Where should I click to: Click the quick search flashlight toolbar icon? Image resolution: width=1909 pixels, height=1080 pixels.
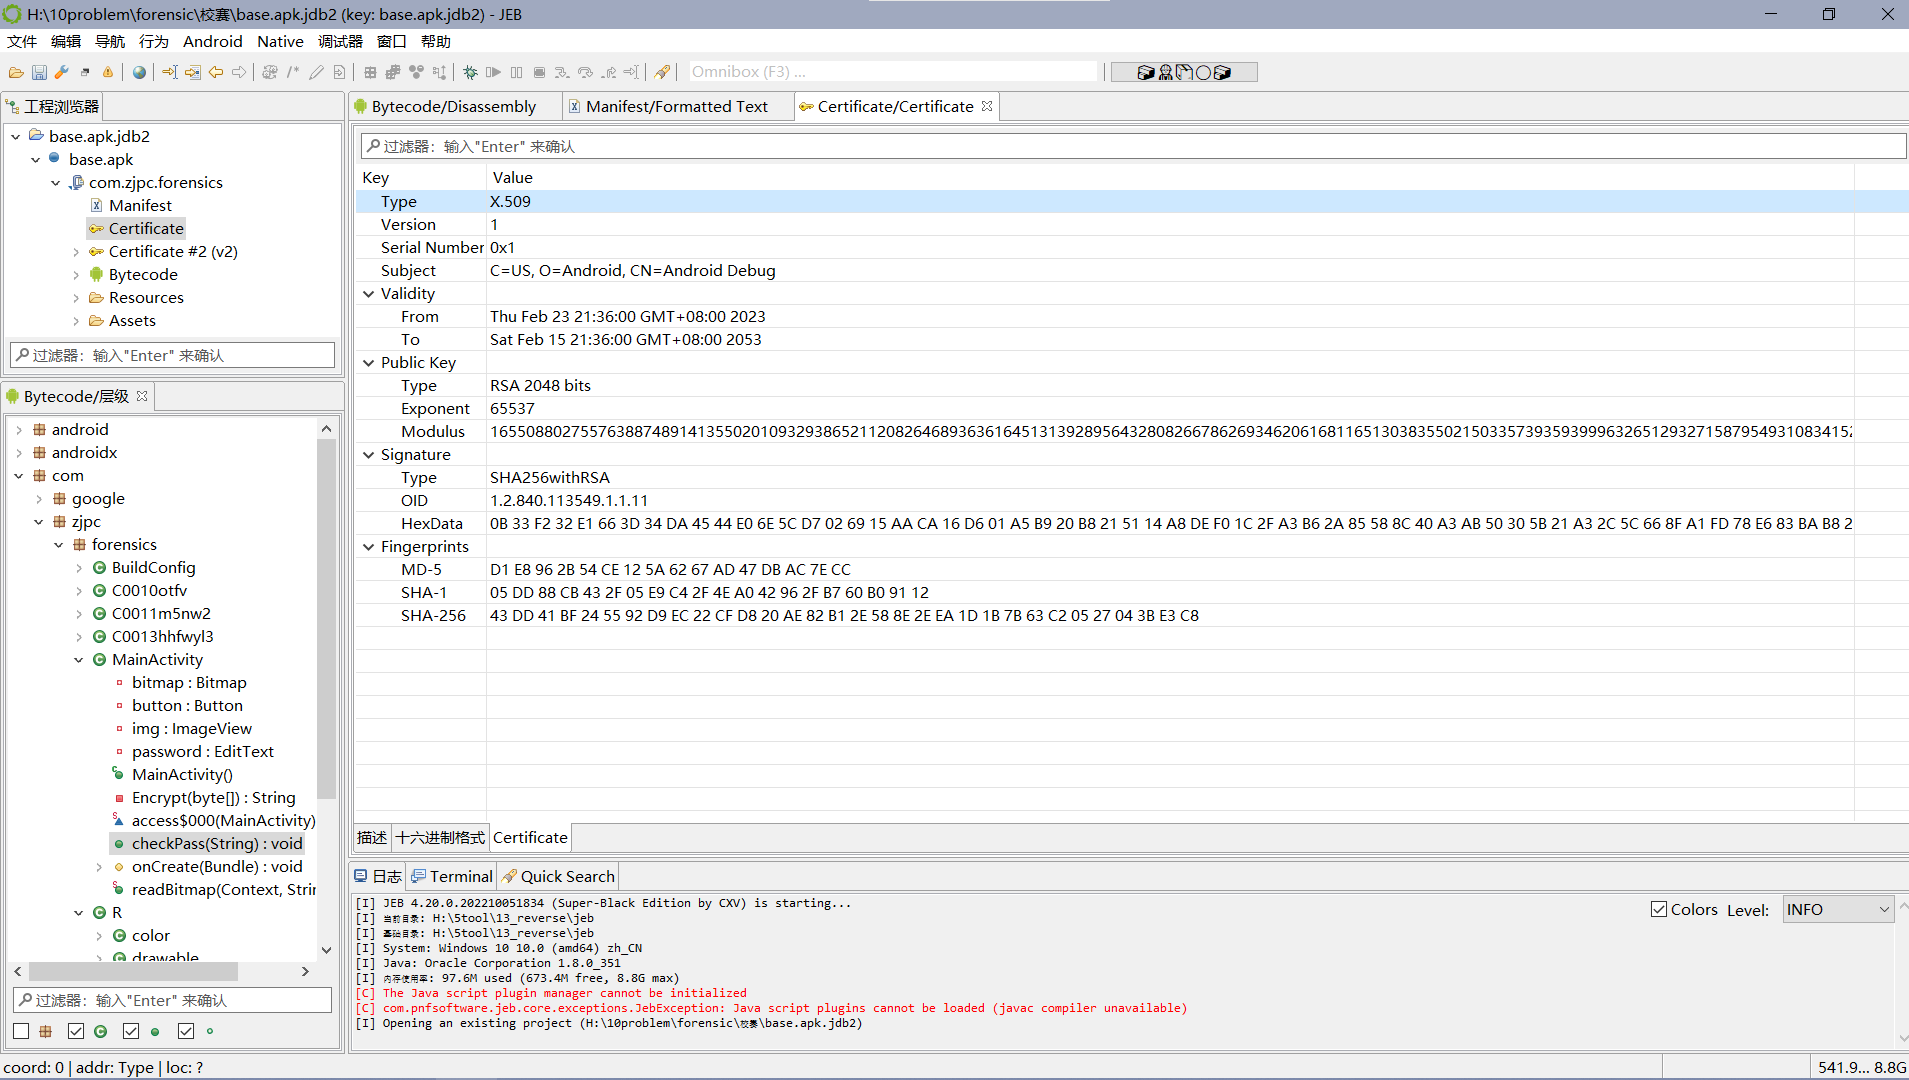coord(662,72)
